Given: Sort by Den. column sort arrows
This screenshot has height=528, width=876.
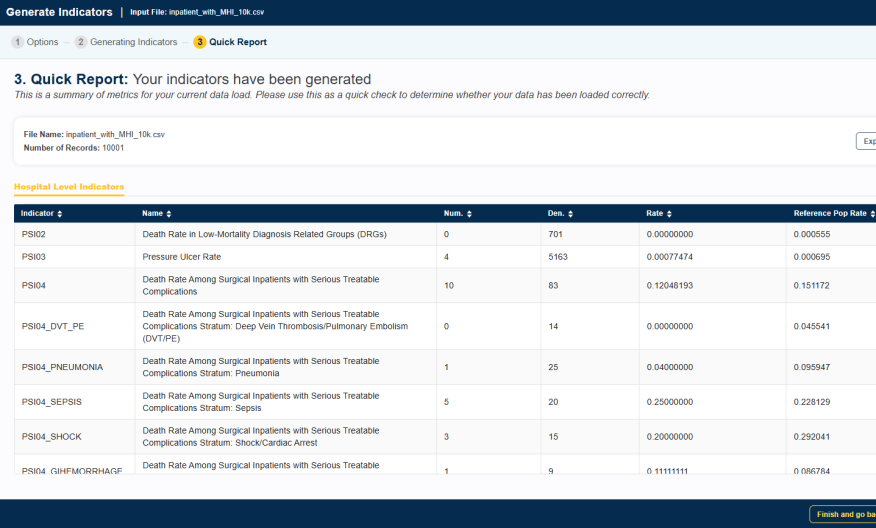Looking at the screenshot, I should [x=573, y=214].
